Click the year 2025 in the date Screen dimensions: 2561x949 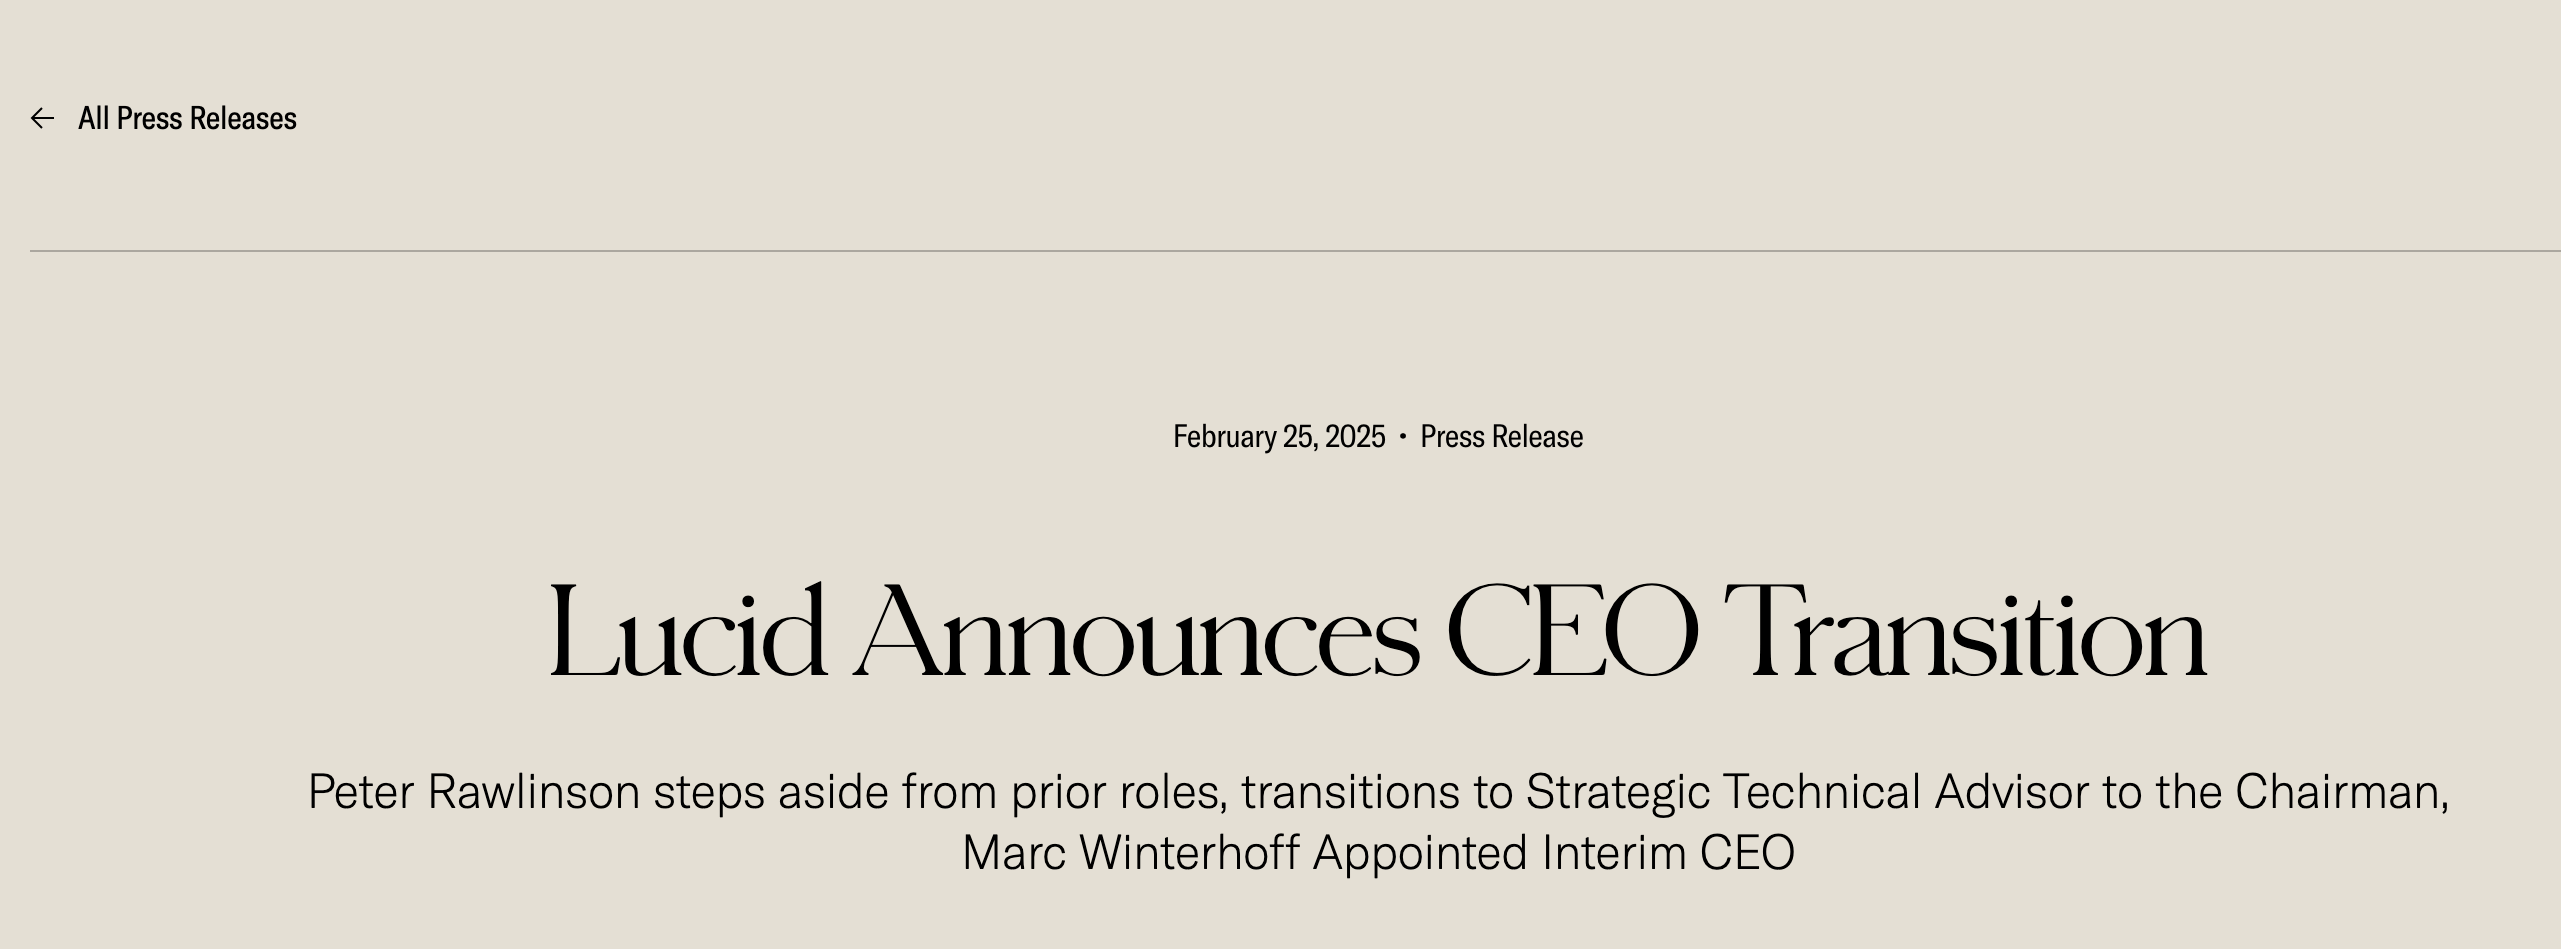click(x=1355, y=437)
